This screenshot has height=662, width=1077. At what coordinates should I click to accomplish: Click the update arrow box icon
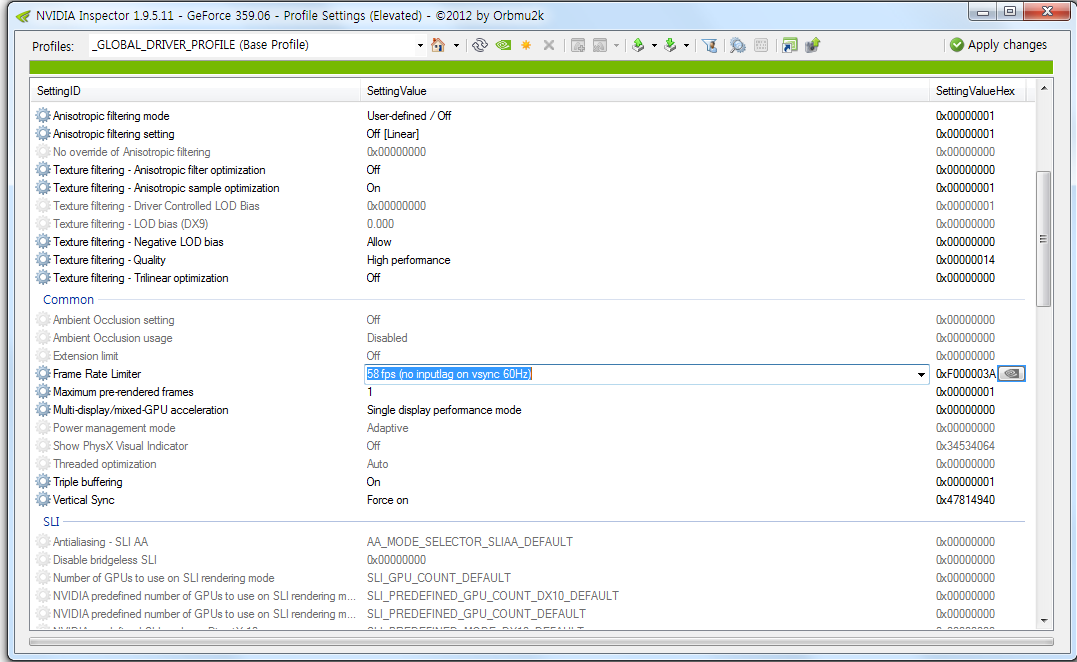pyautogui.click(x=813, y=45)
